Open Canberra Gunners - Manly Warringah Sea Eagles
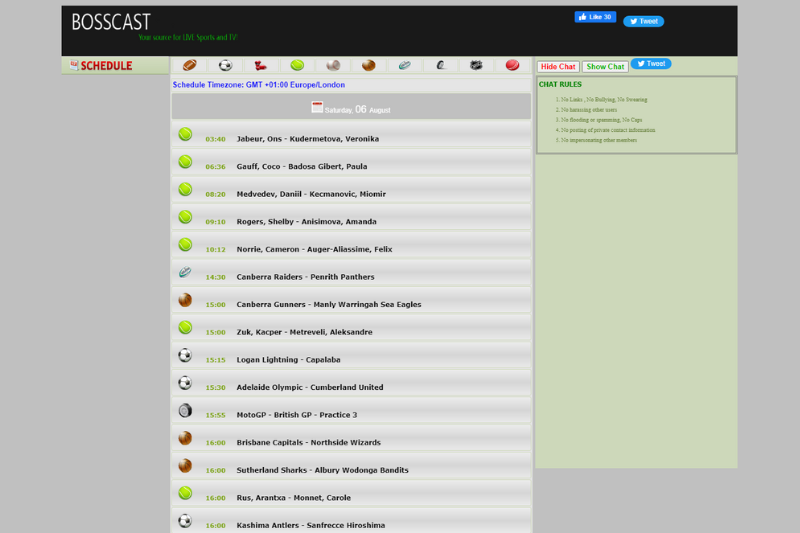The image size is (800, 533). pyautogui.click(x=329, y=304)
